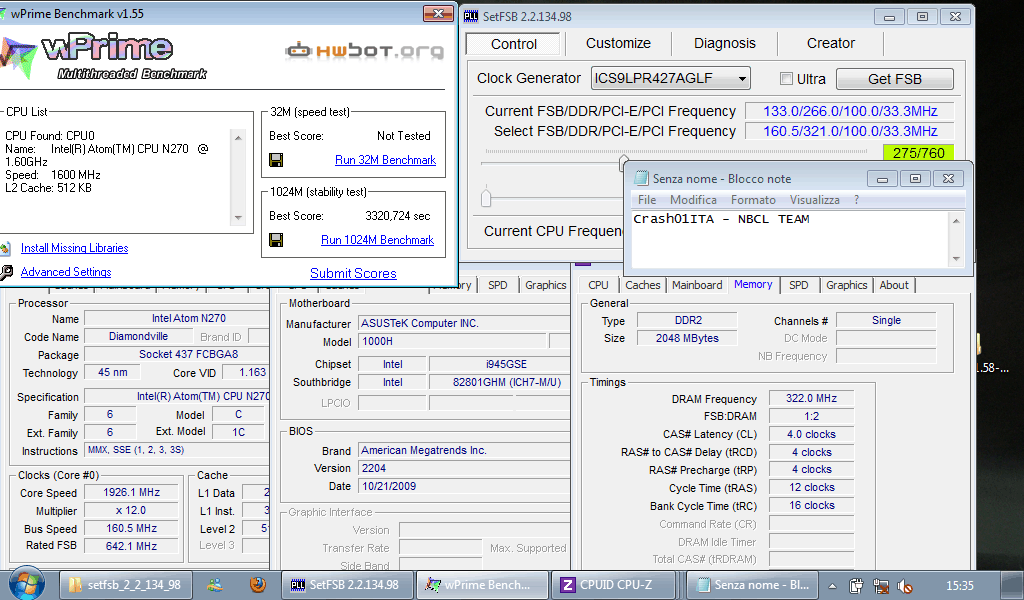Screen dimensions: 1024x600
Task: Click the hwbot.org logo in wPrime
Action: (x=364, y=50)
